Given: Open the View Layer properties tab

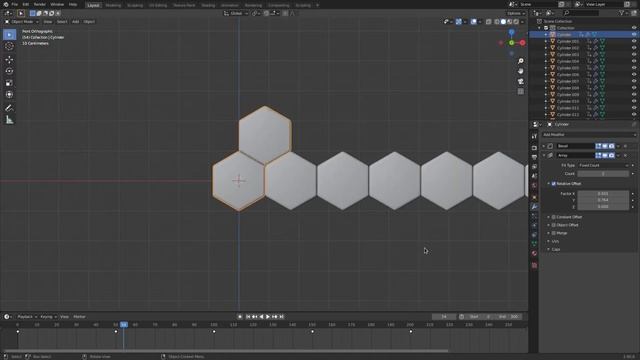Looking at the screenshot, I should [x=534, y=167].
